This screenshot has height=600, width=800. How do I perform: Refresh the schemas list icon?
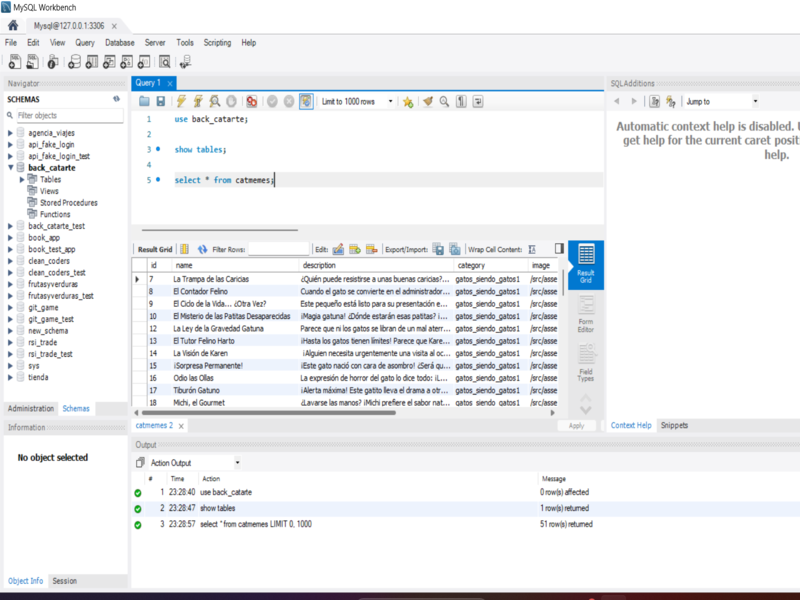point(117,99)
